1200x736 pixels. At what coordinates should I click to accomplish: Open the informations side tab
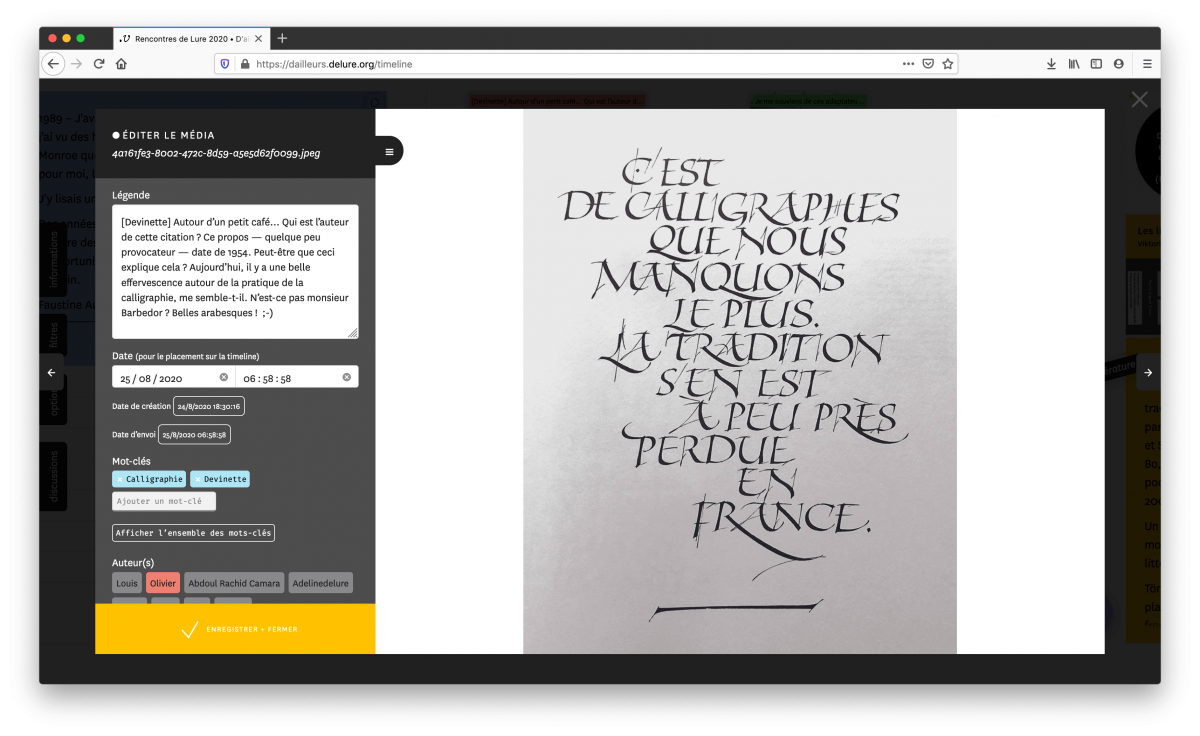[x=54, y=259]
